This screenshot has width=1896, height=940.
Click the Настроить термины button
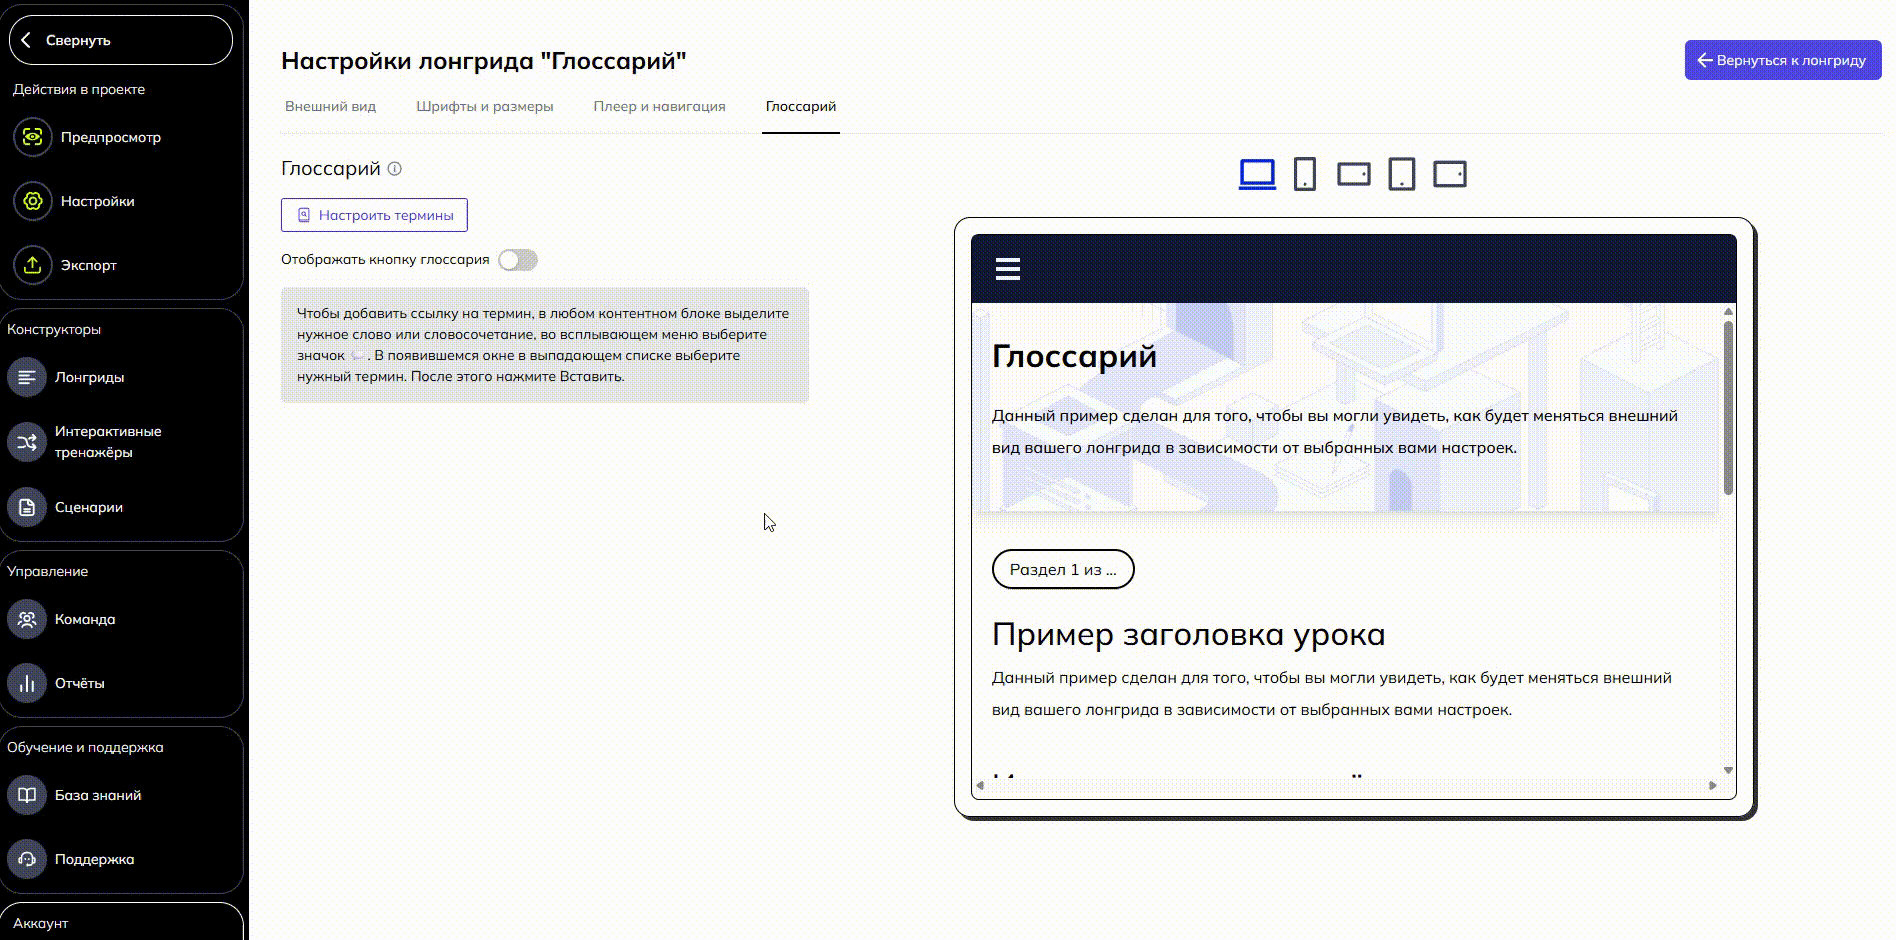click(374, 215)
